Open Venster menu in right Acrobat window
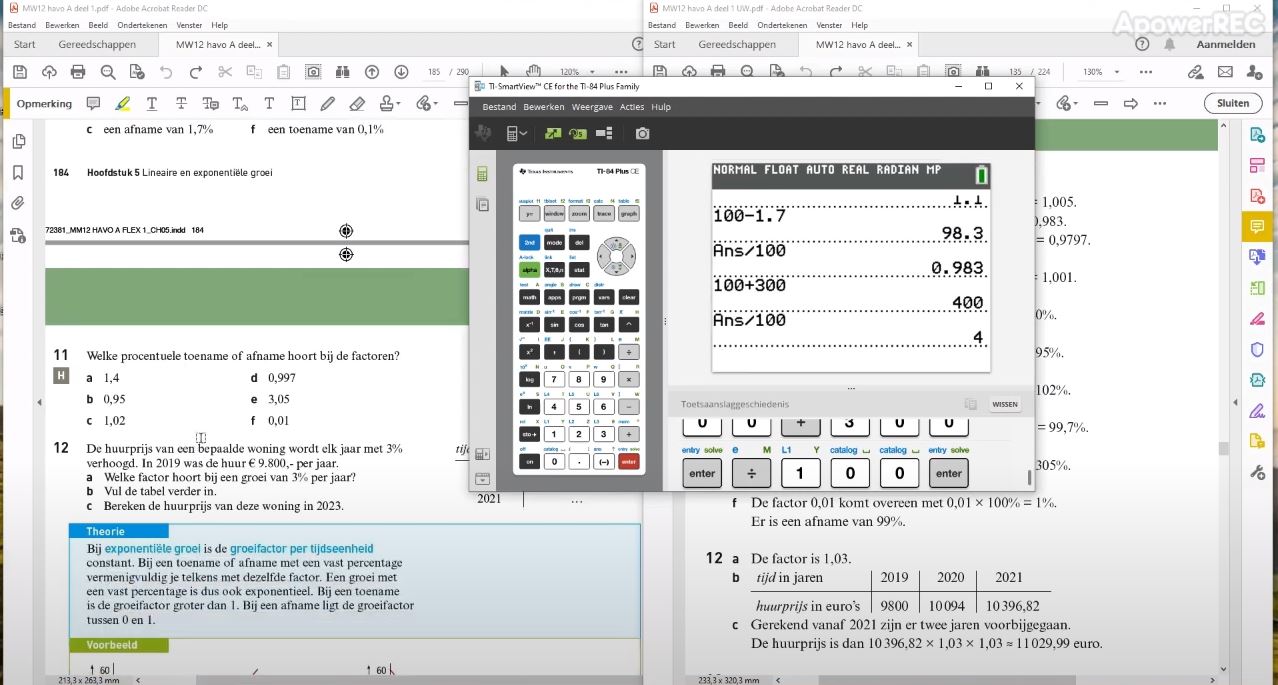Image resolution: width=1278 pixels, height=685 pixels. pyautogui.click(x=831, y=25)
